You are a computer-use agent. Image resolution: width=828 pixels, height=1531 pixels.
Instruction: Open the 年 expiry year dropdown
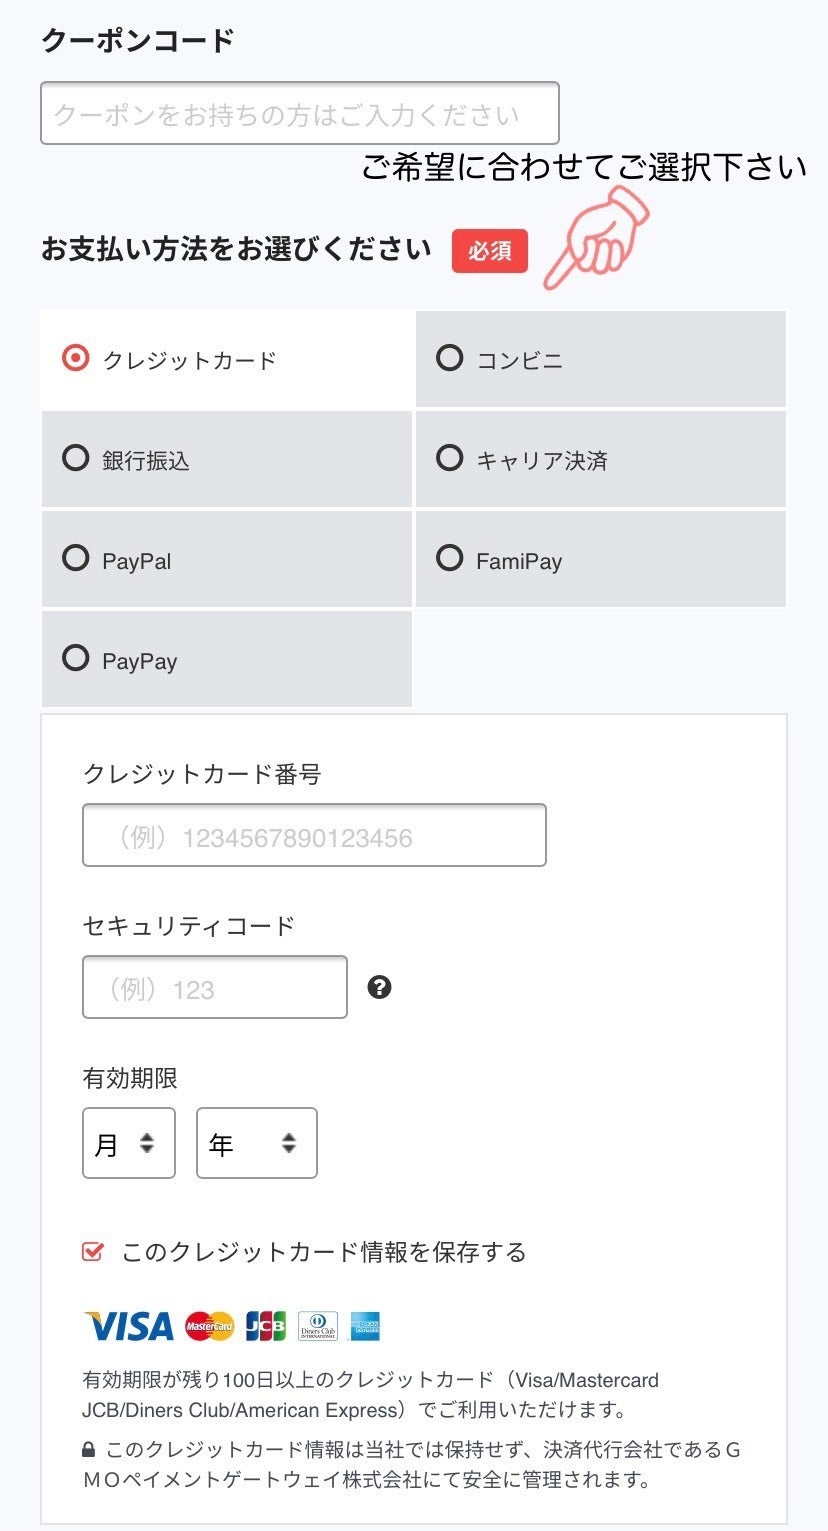tap(257, 1143)
